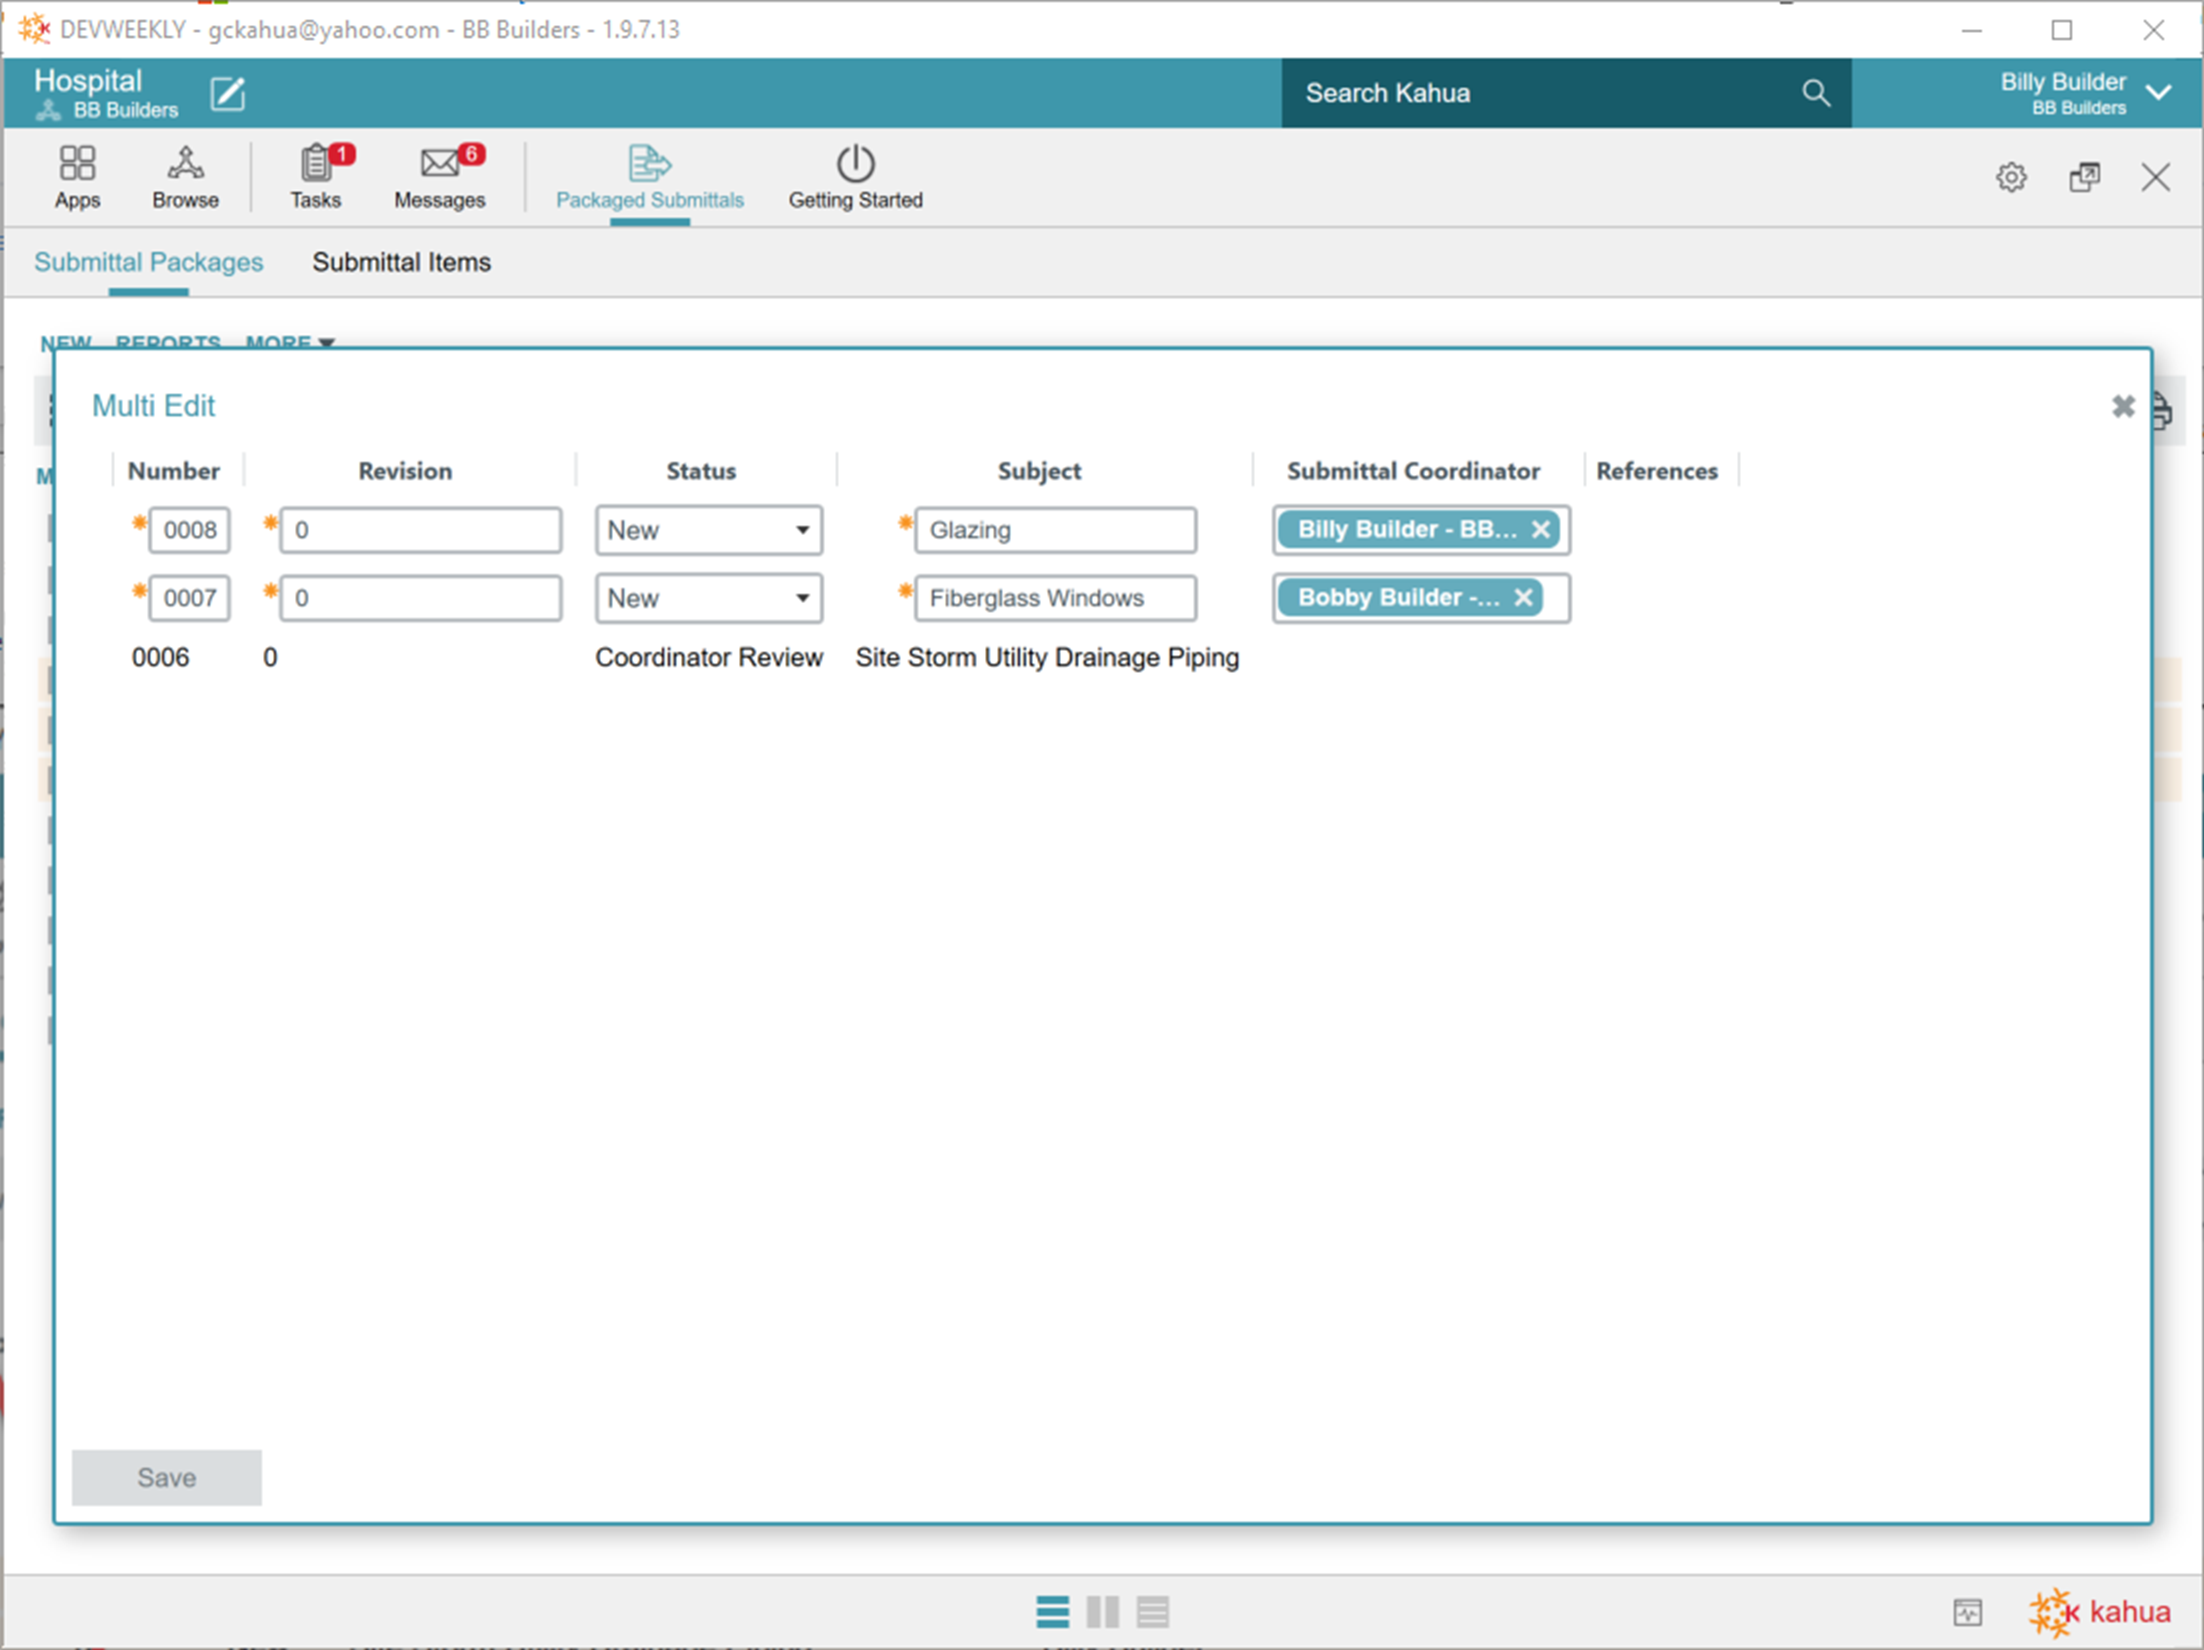The height and width of the screenshot is (1650, 2204).
Task: Click the search magnifier icon
Action: [1816, 93]
